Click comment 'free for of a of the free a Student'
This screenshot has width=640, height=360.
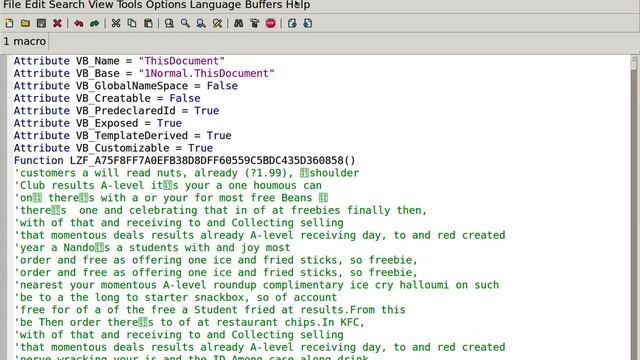click(210, 310)
